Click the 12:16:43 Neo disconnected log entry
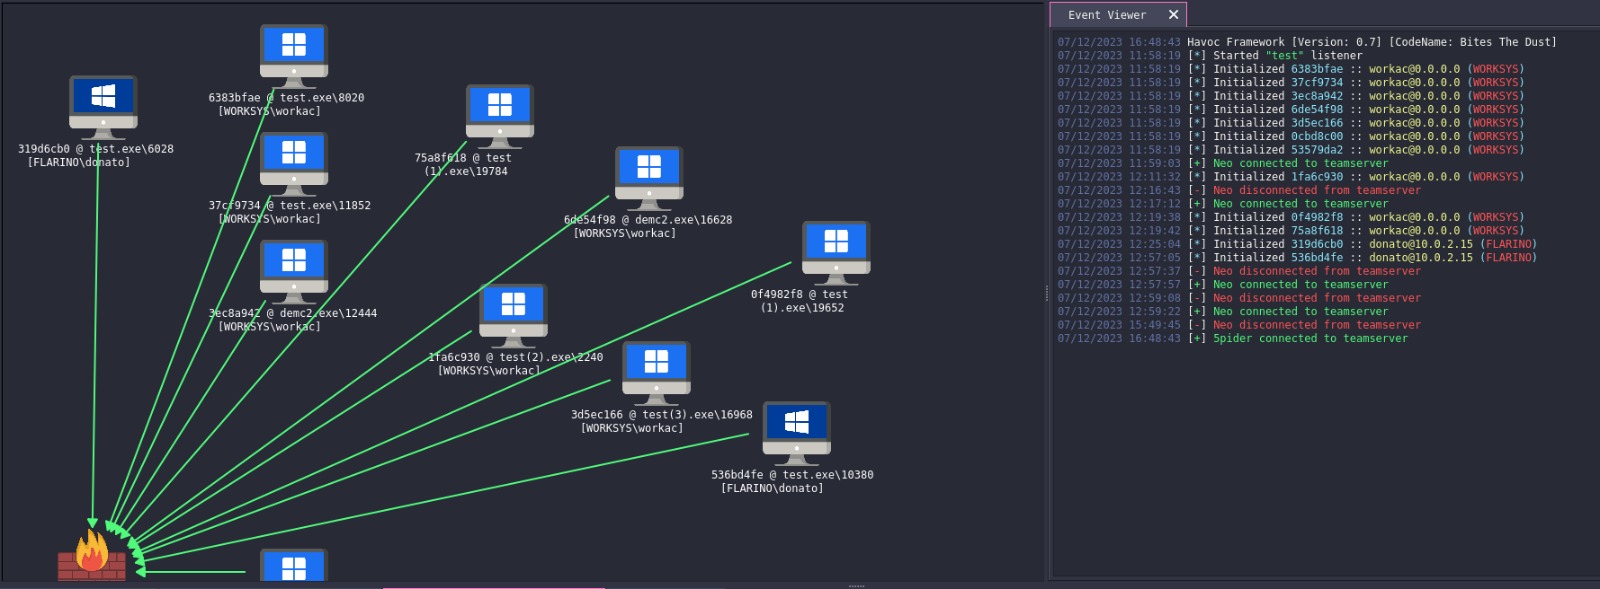The height and width of the screenshot is (589, 1600). click(1239, 190)
